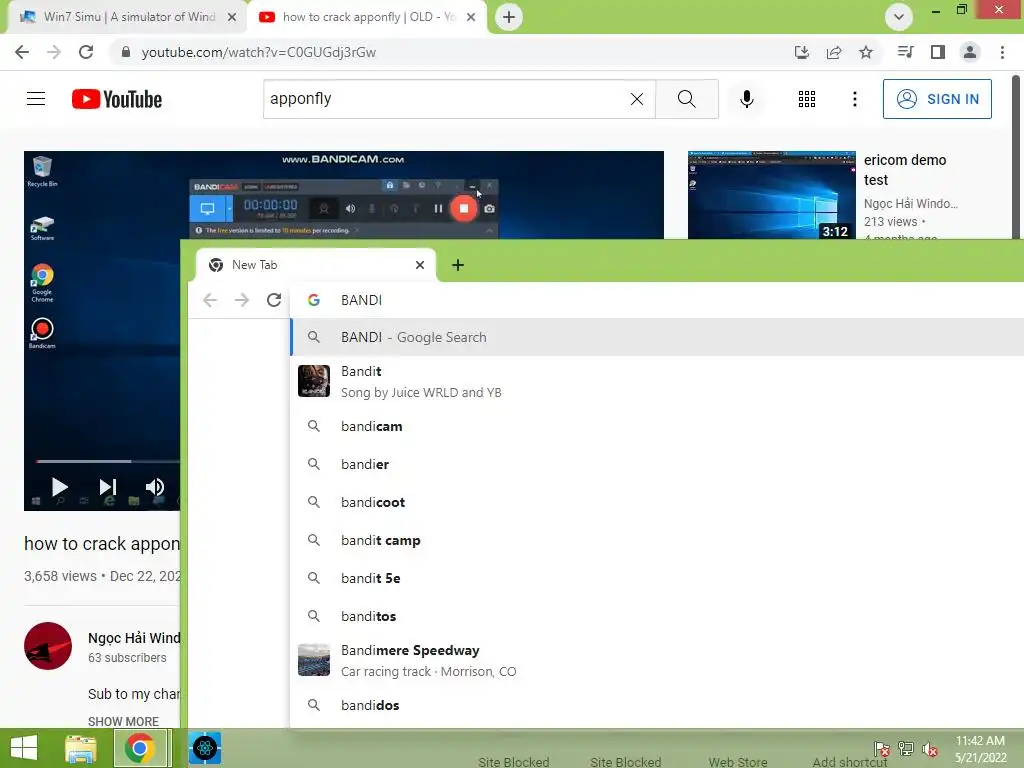Clear the YouTube search box text
The width and height of the screenshot is (1024, 768).
coord(637,99)
